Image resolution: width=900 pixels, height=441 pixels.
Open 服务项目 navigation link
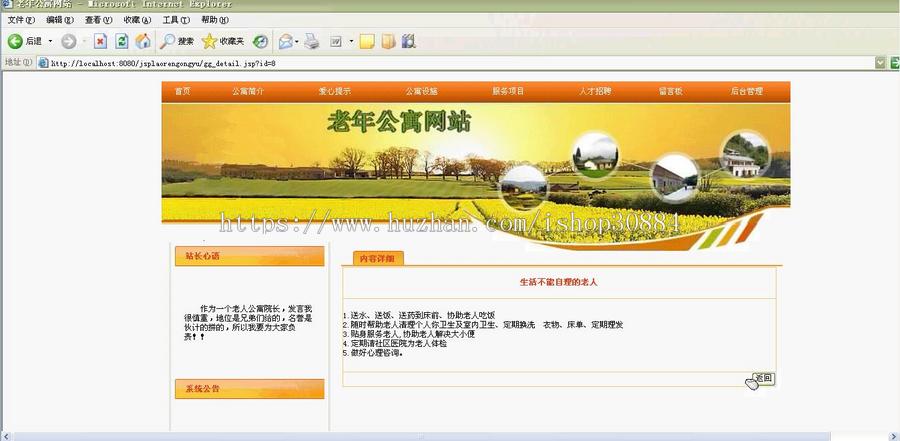click(508, 91)
